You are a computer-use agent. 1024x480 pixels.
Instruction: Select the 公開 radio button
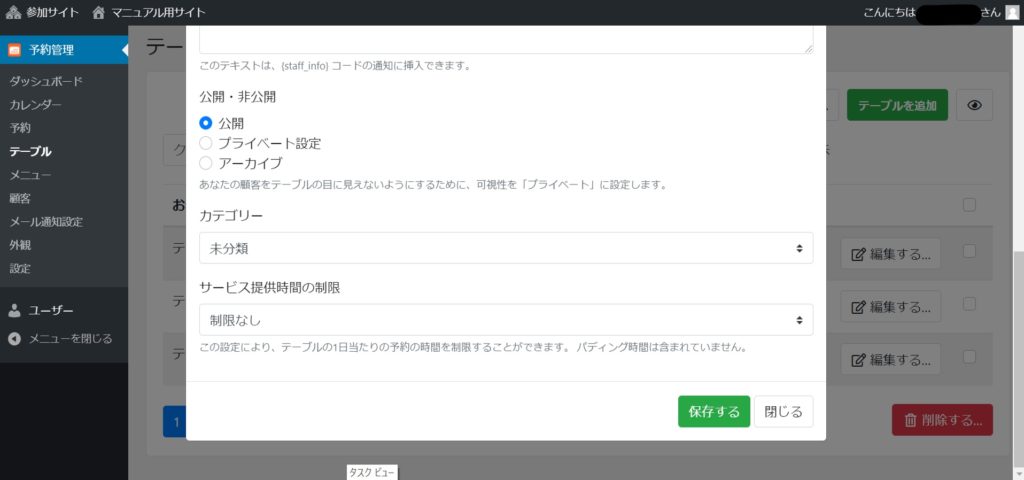pos(206,123)
